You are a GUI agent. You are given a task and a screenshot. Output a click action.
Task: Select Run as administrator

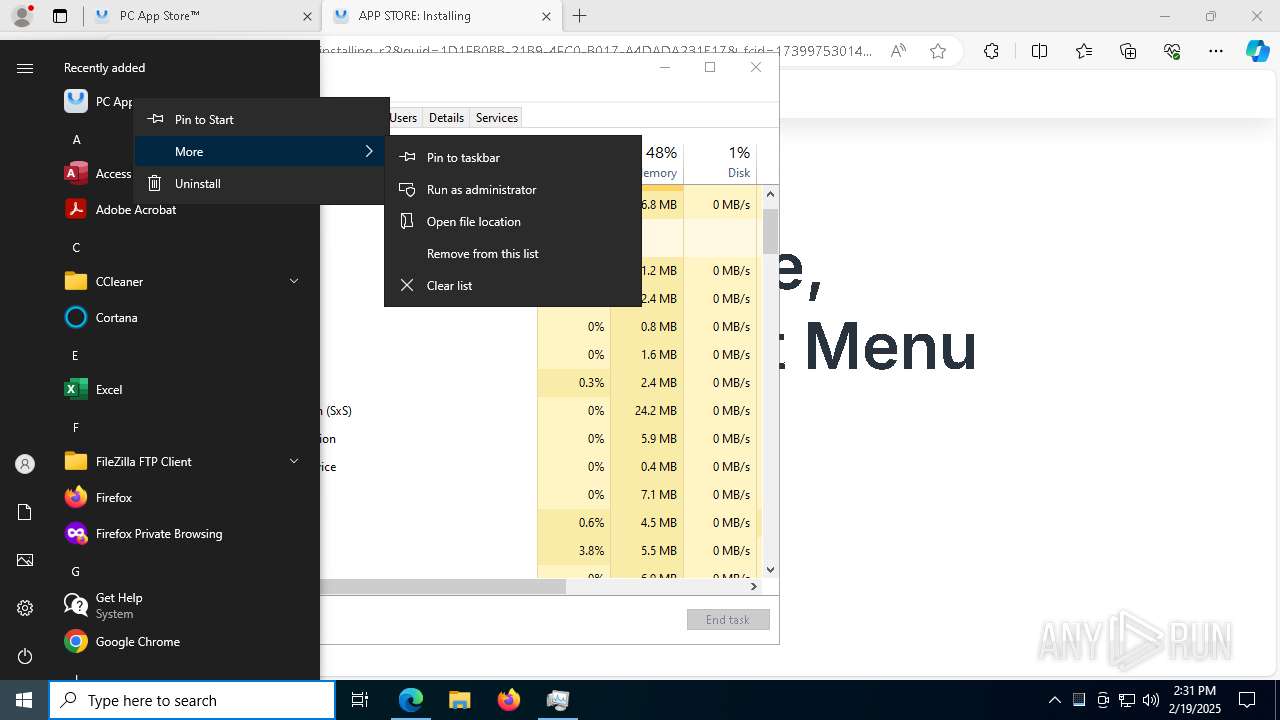[x=513, y=189]
